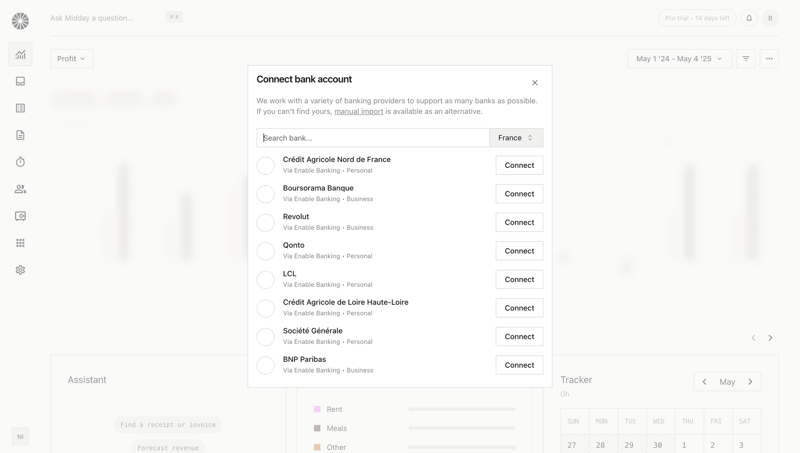The height and width of the screenshot is (453, 800).
Task: Connect LCL bank
Action: [x=519, y=280]
